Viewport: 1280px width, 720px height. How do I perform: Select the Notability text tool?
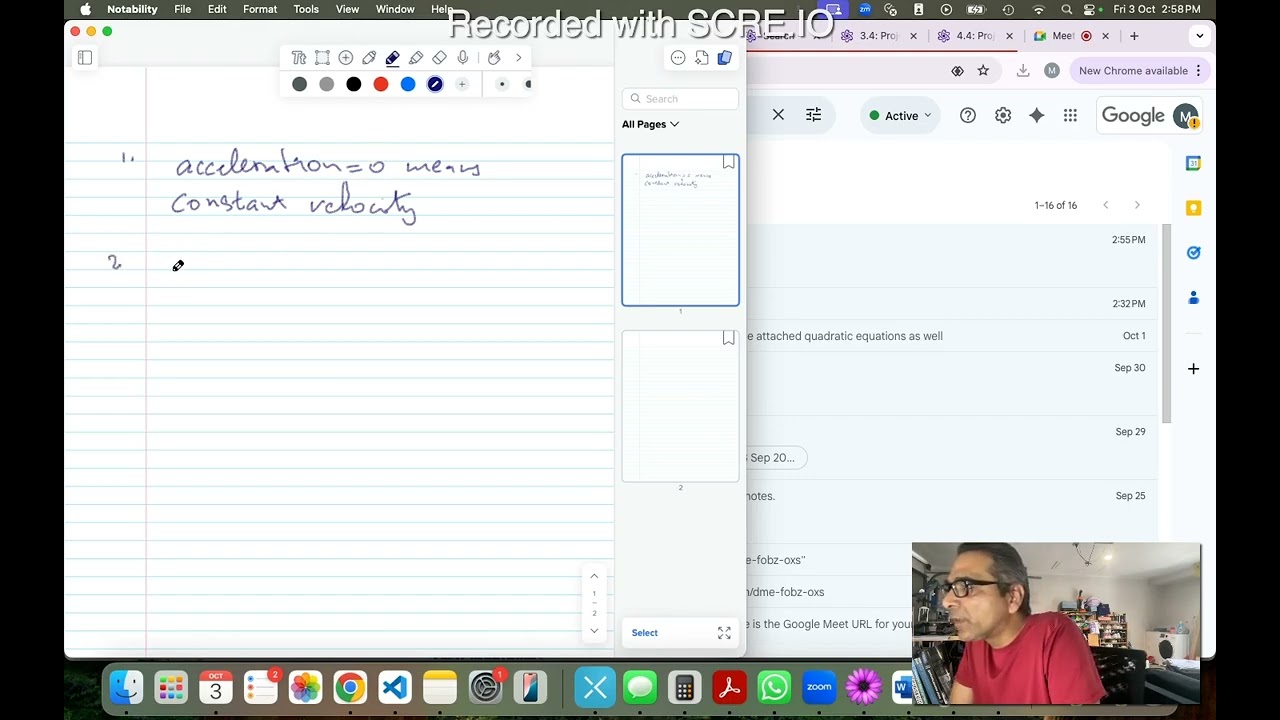(299, 58)
